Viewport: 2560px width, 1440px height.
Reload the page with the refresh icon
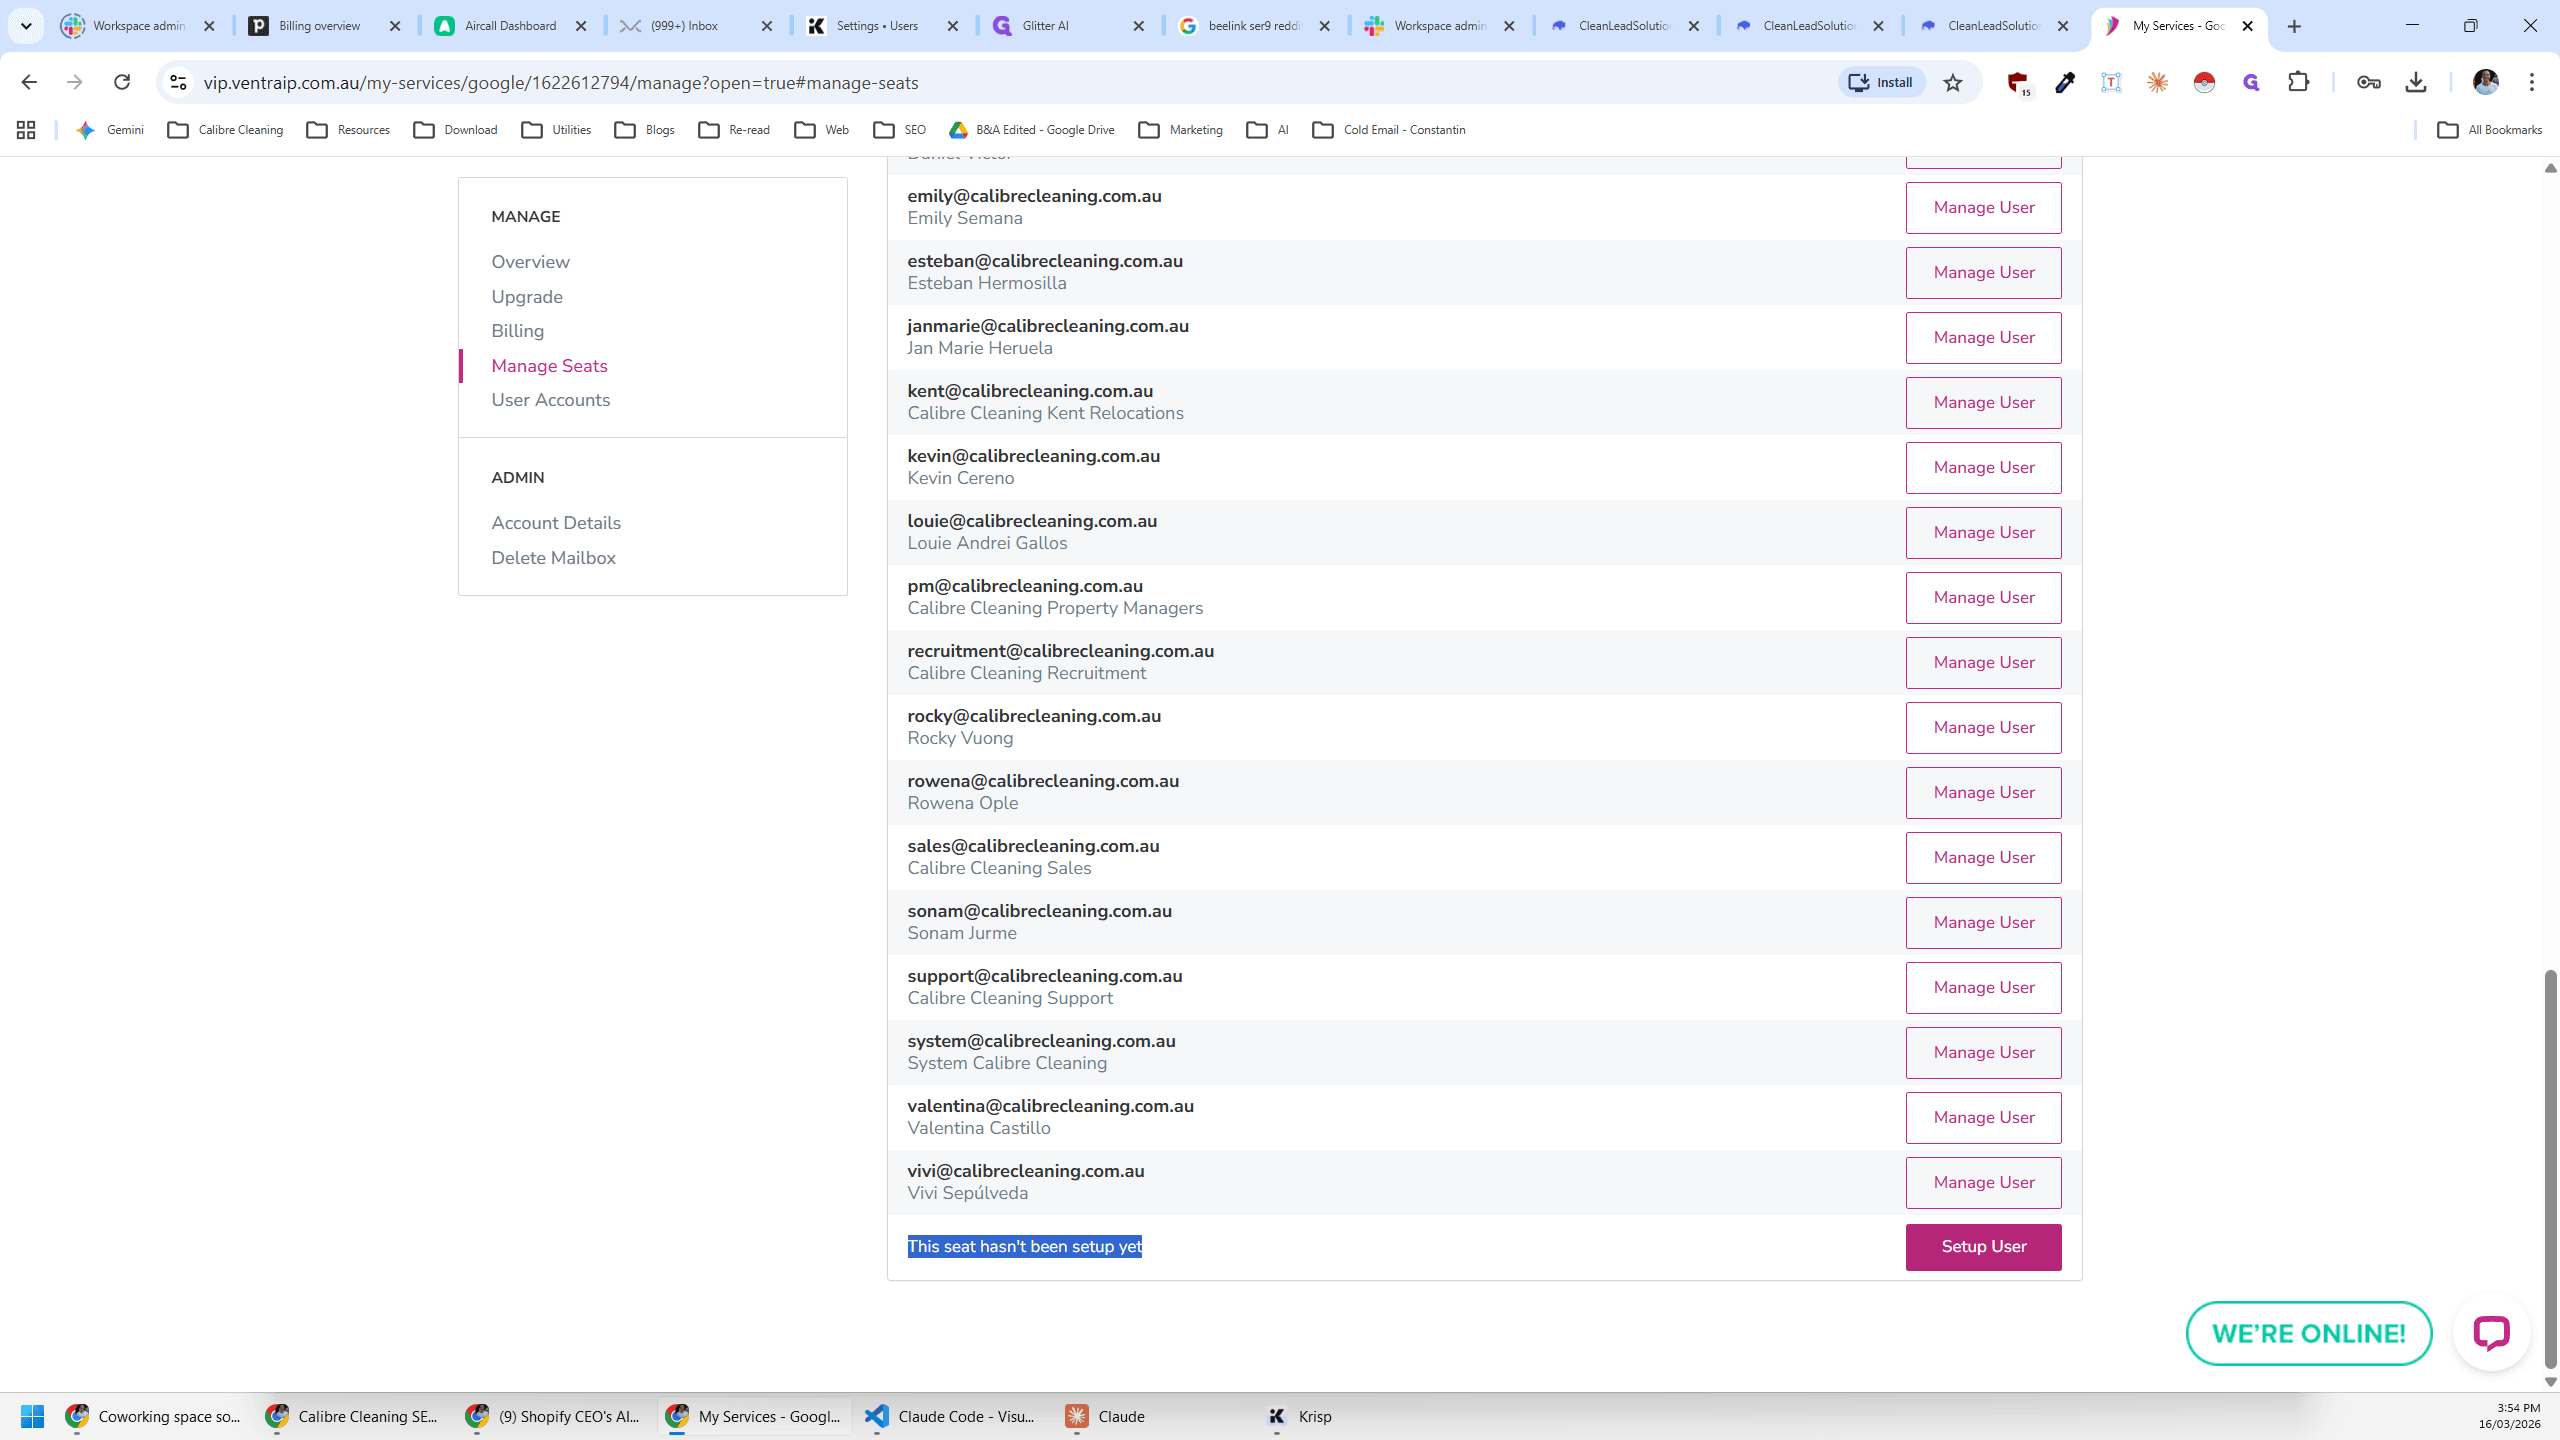coord(122,82)
